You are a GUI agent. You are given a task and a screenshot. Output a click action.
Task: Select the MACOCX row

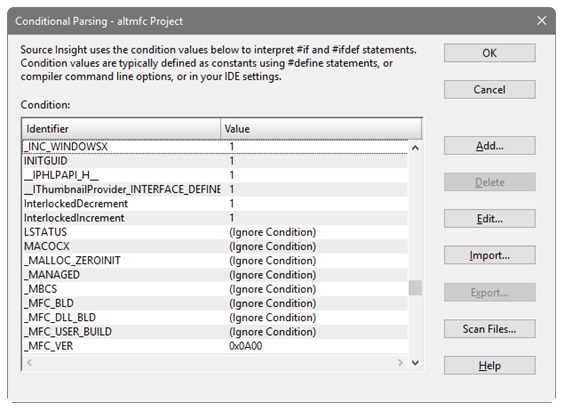[x=215, y=246]
